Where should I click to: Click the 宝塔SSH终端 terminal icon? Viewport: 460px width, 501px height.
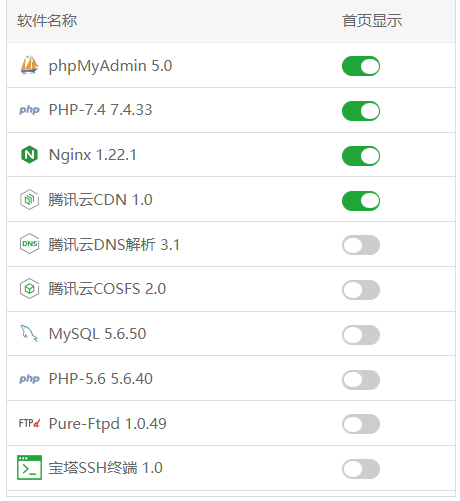point(29,468)
